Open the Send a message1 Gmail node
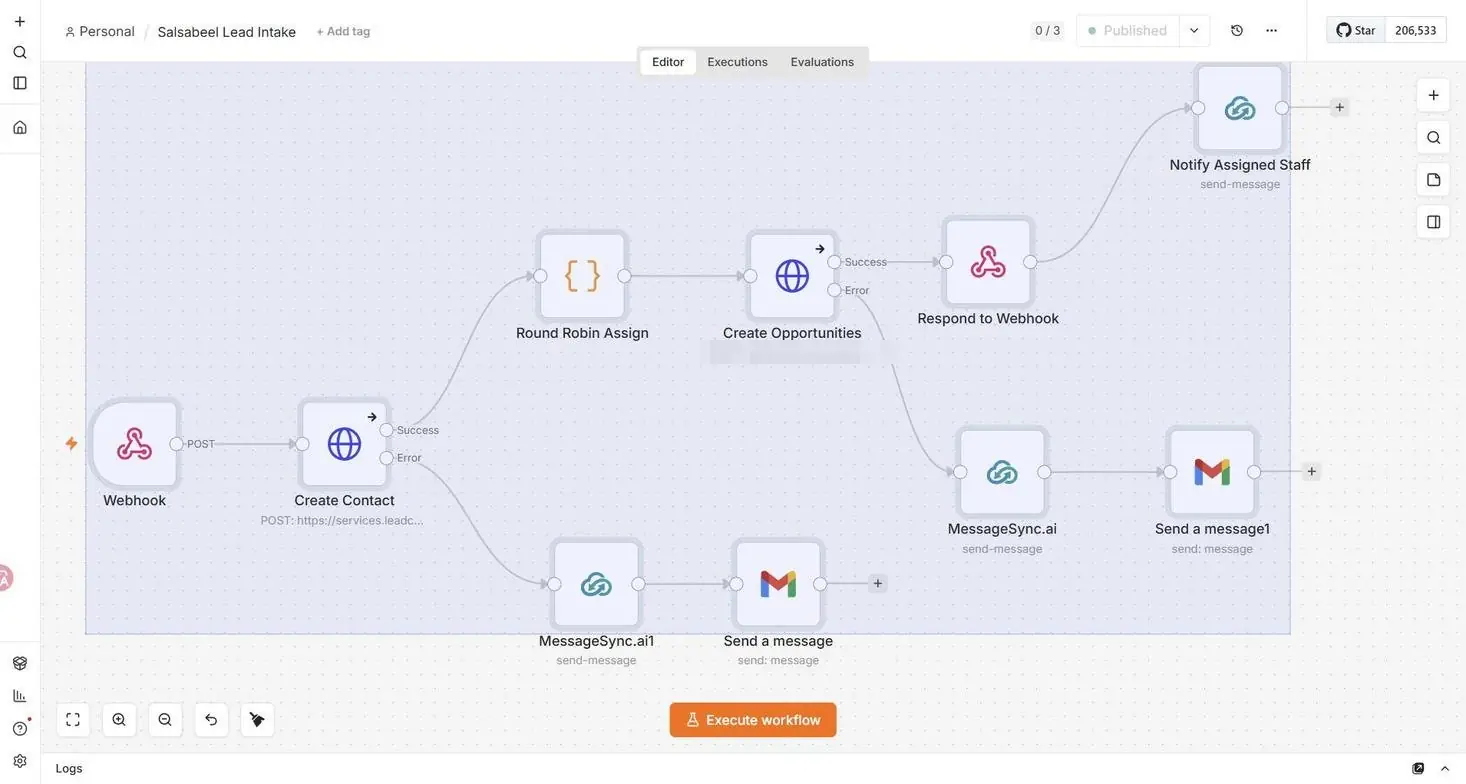Screen dimensions: 1466x784 click(x=1212, y=472)
